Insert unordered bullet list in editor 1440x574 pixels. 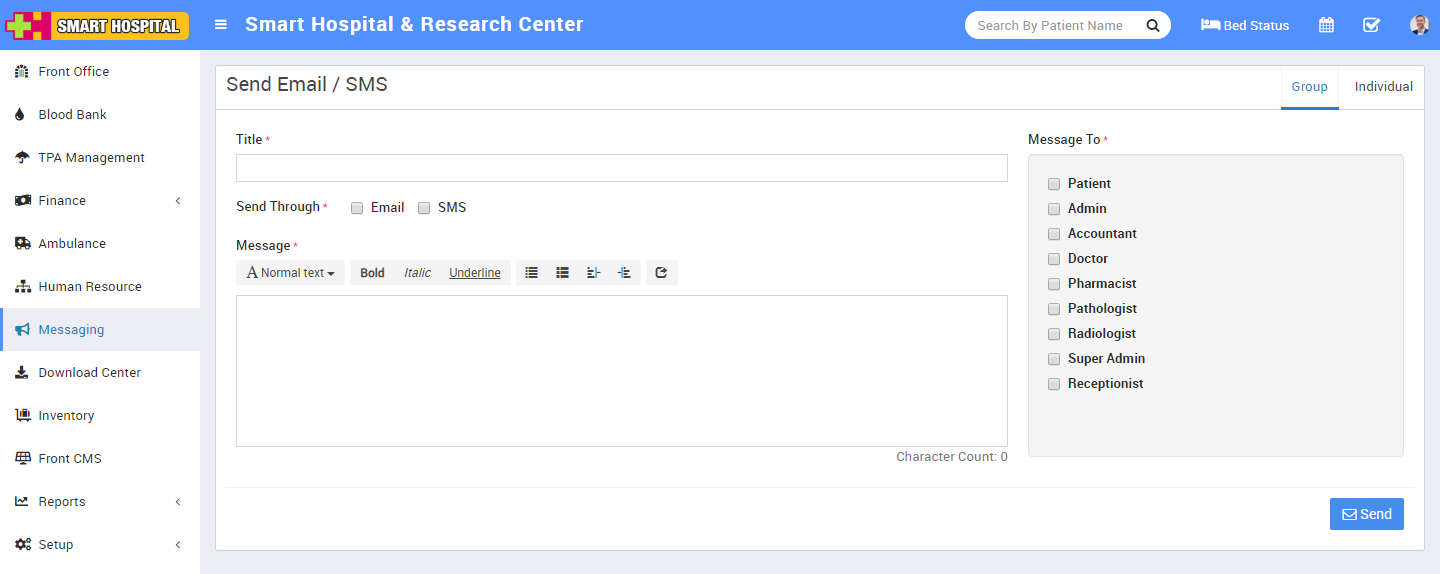point(532,273)
